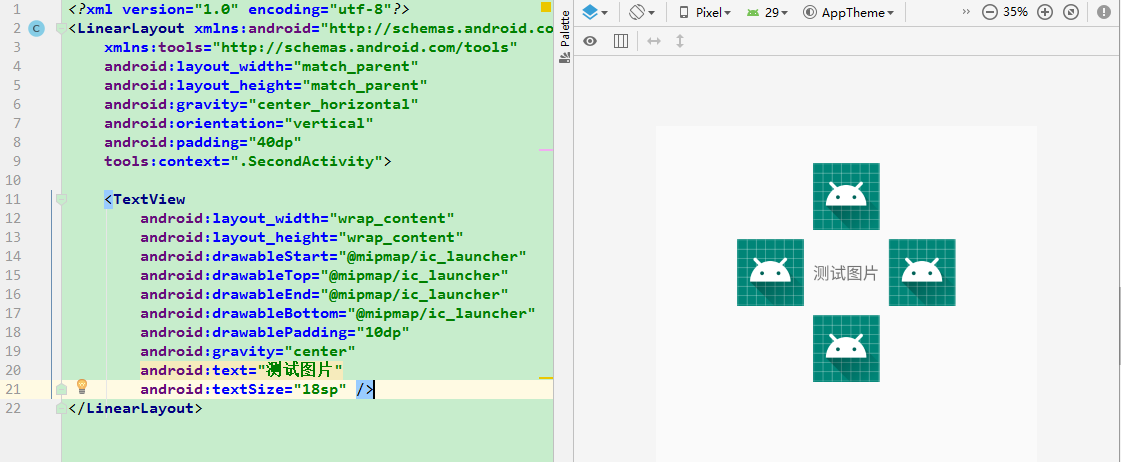Select the 测试图片 text in preview
The width and height of the screenshot is (1121, 462).
coord(845,273)
